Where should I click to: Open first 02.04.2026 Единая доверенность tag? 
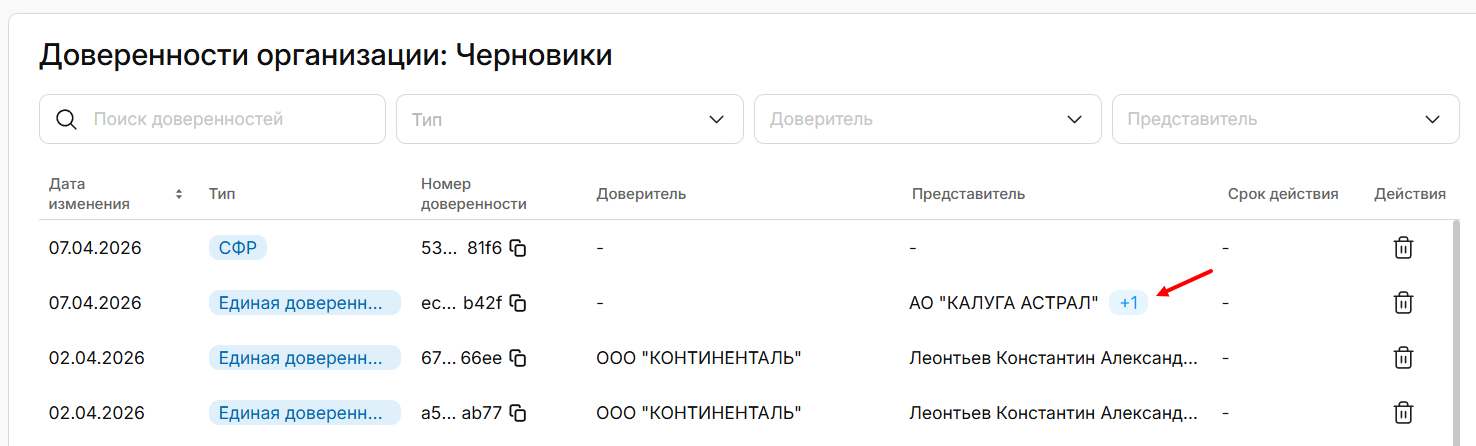304,358
